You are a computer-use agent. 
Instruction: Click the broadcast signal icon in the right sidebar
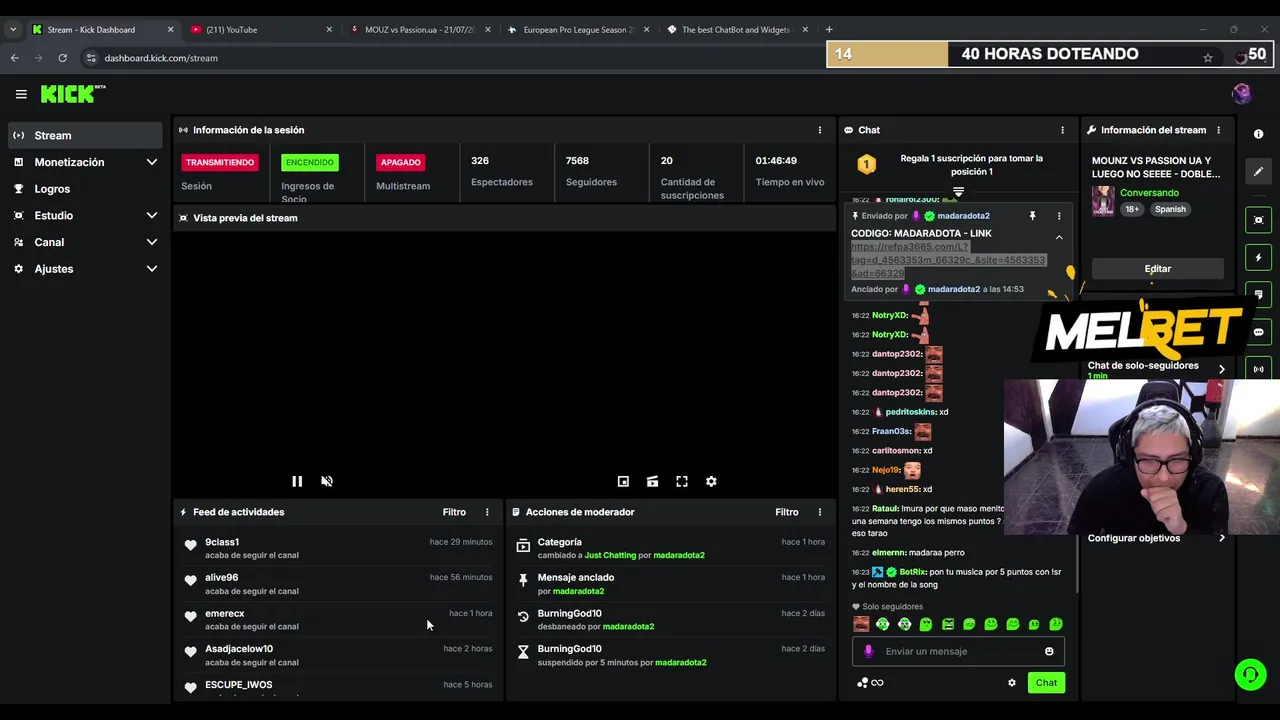1258,369
